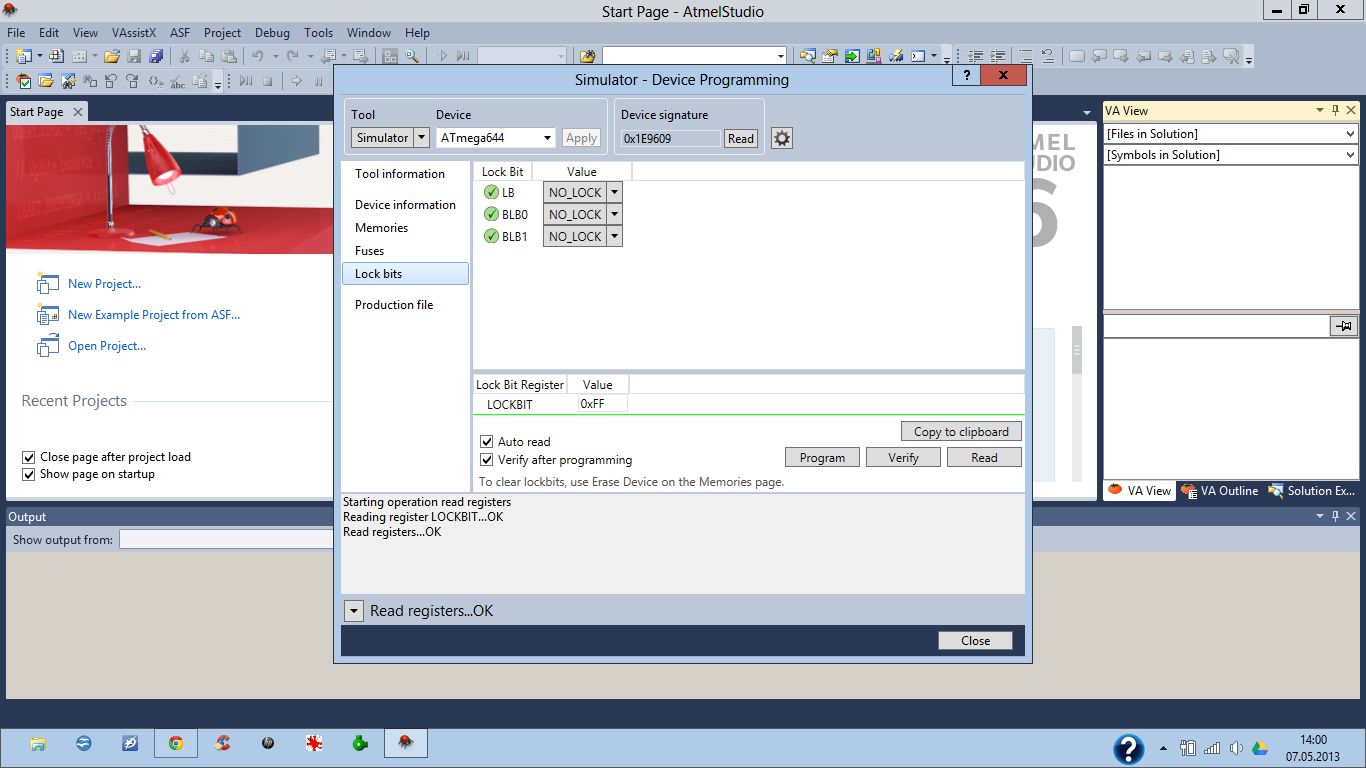The width and height of the screenshot is (1366, 768).
Task: Expand the status history arrow beside Read registers...OK
Action: (353, 611)
